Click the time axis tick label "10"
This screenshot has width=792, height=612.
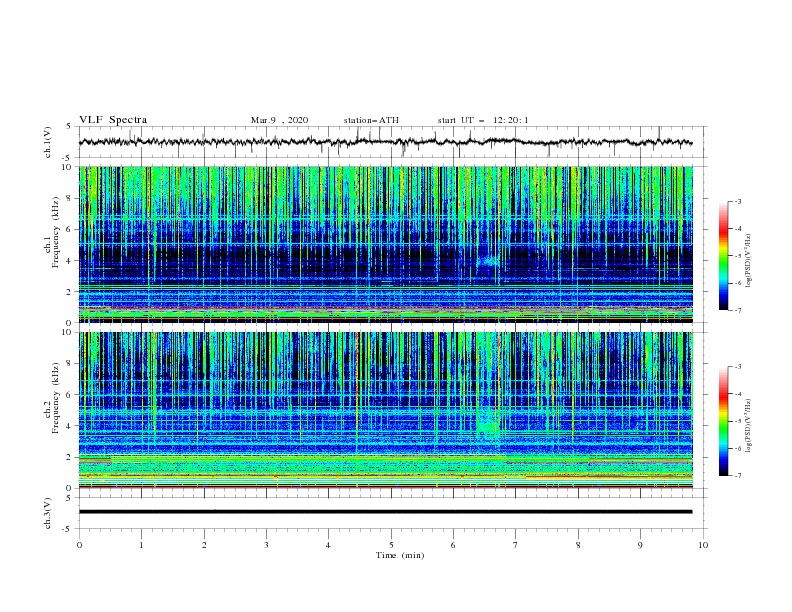coord(703,545)
